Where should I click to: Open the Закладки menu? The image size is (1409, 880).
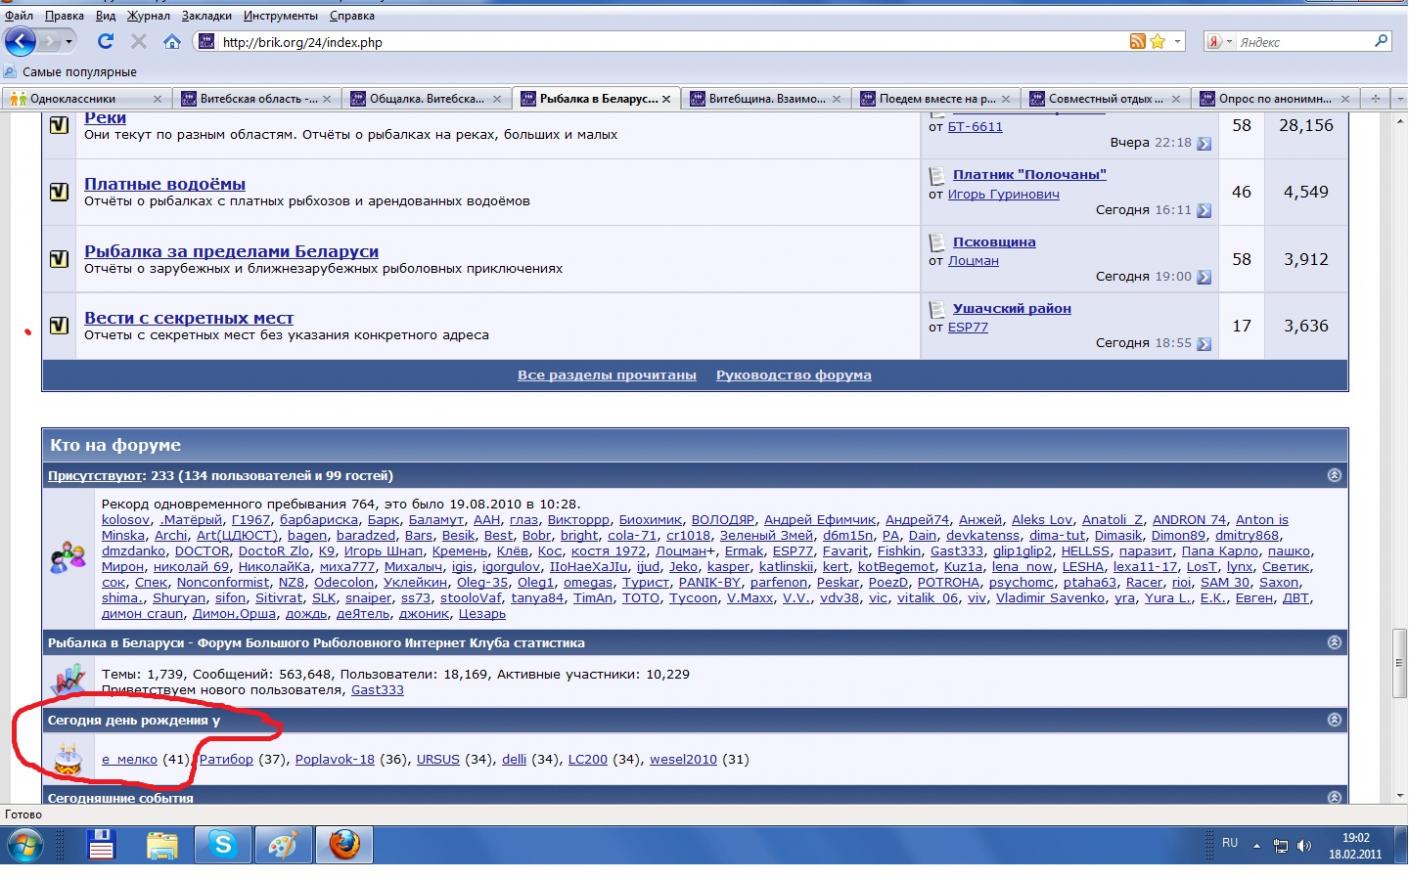click(x=207, y=16)
